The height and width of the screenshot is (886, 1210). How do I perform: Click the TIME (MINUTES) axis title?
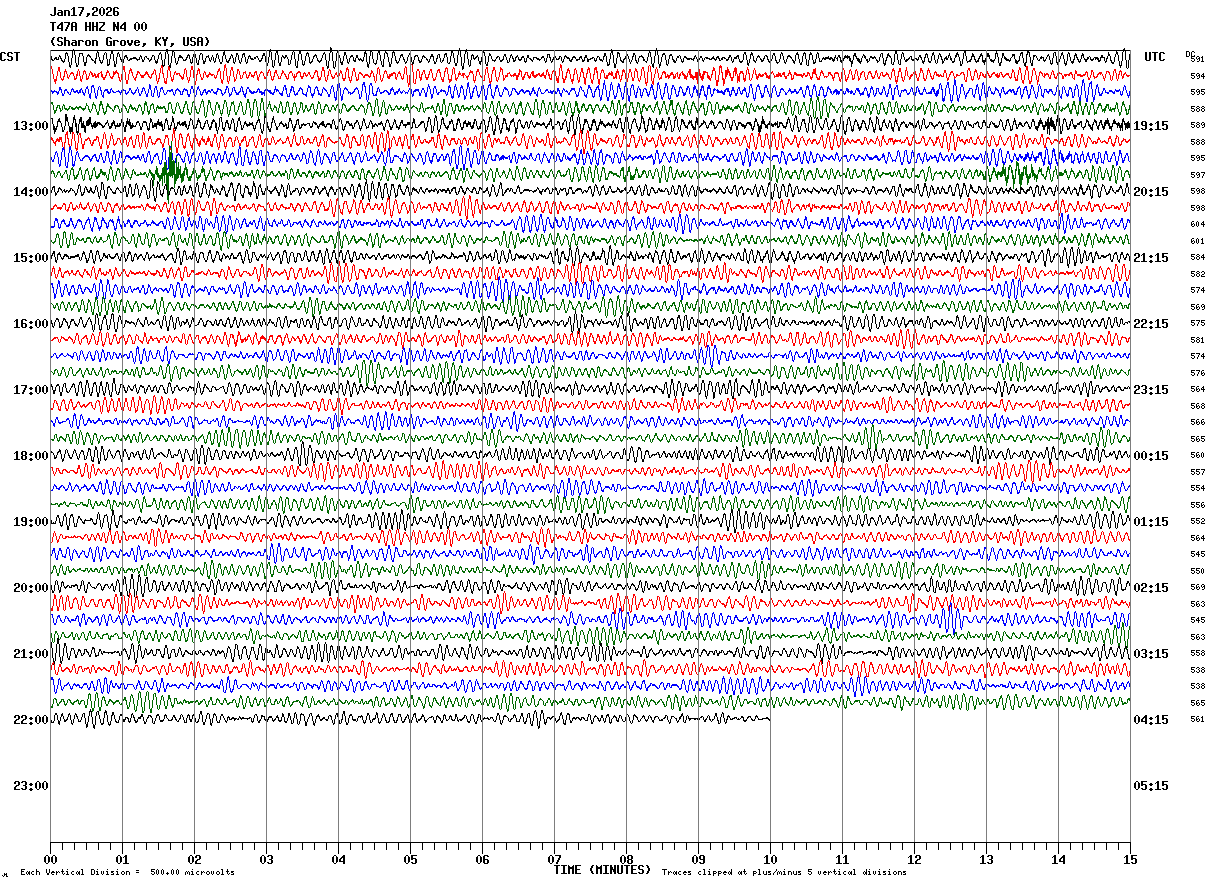[x=602, y=870]
